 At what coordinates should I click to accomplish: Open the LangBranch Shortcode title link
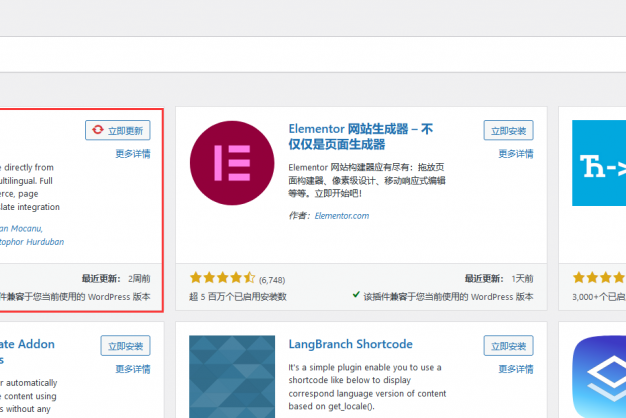350,344
